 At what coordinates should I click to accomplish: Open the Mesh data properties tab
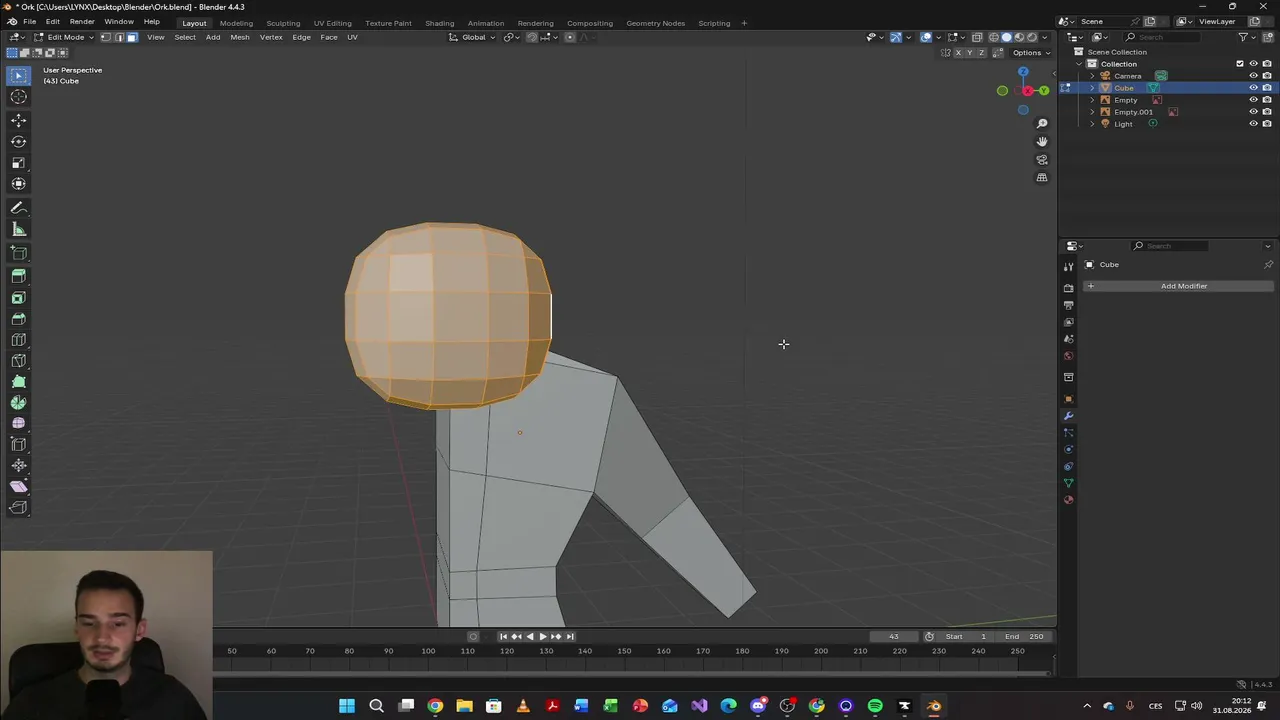pos(1068,483)
